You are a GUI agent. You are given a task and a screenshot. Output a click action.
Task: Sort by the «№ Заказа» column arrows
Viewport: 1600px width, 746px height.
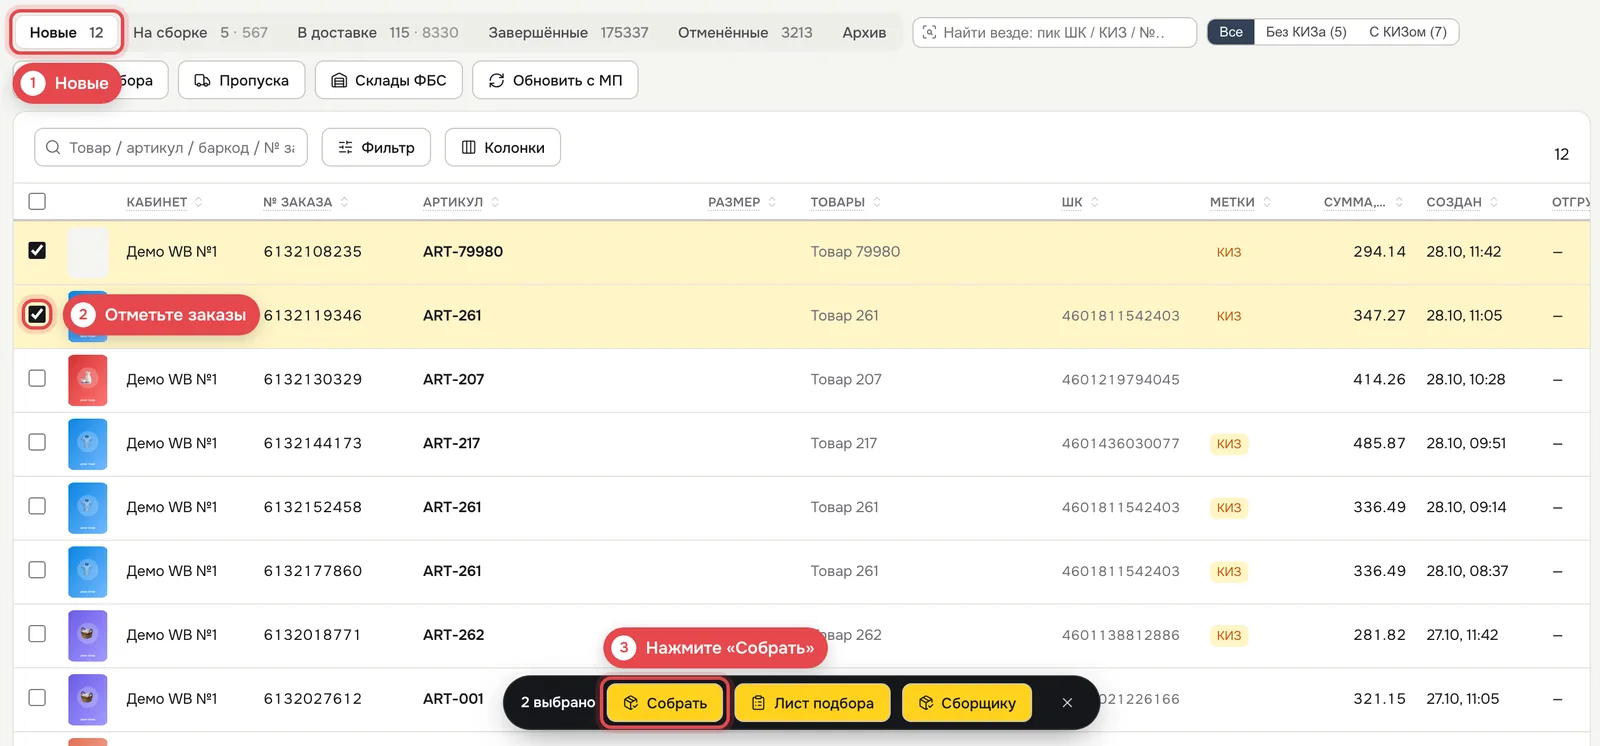[344, 202]
